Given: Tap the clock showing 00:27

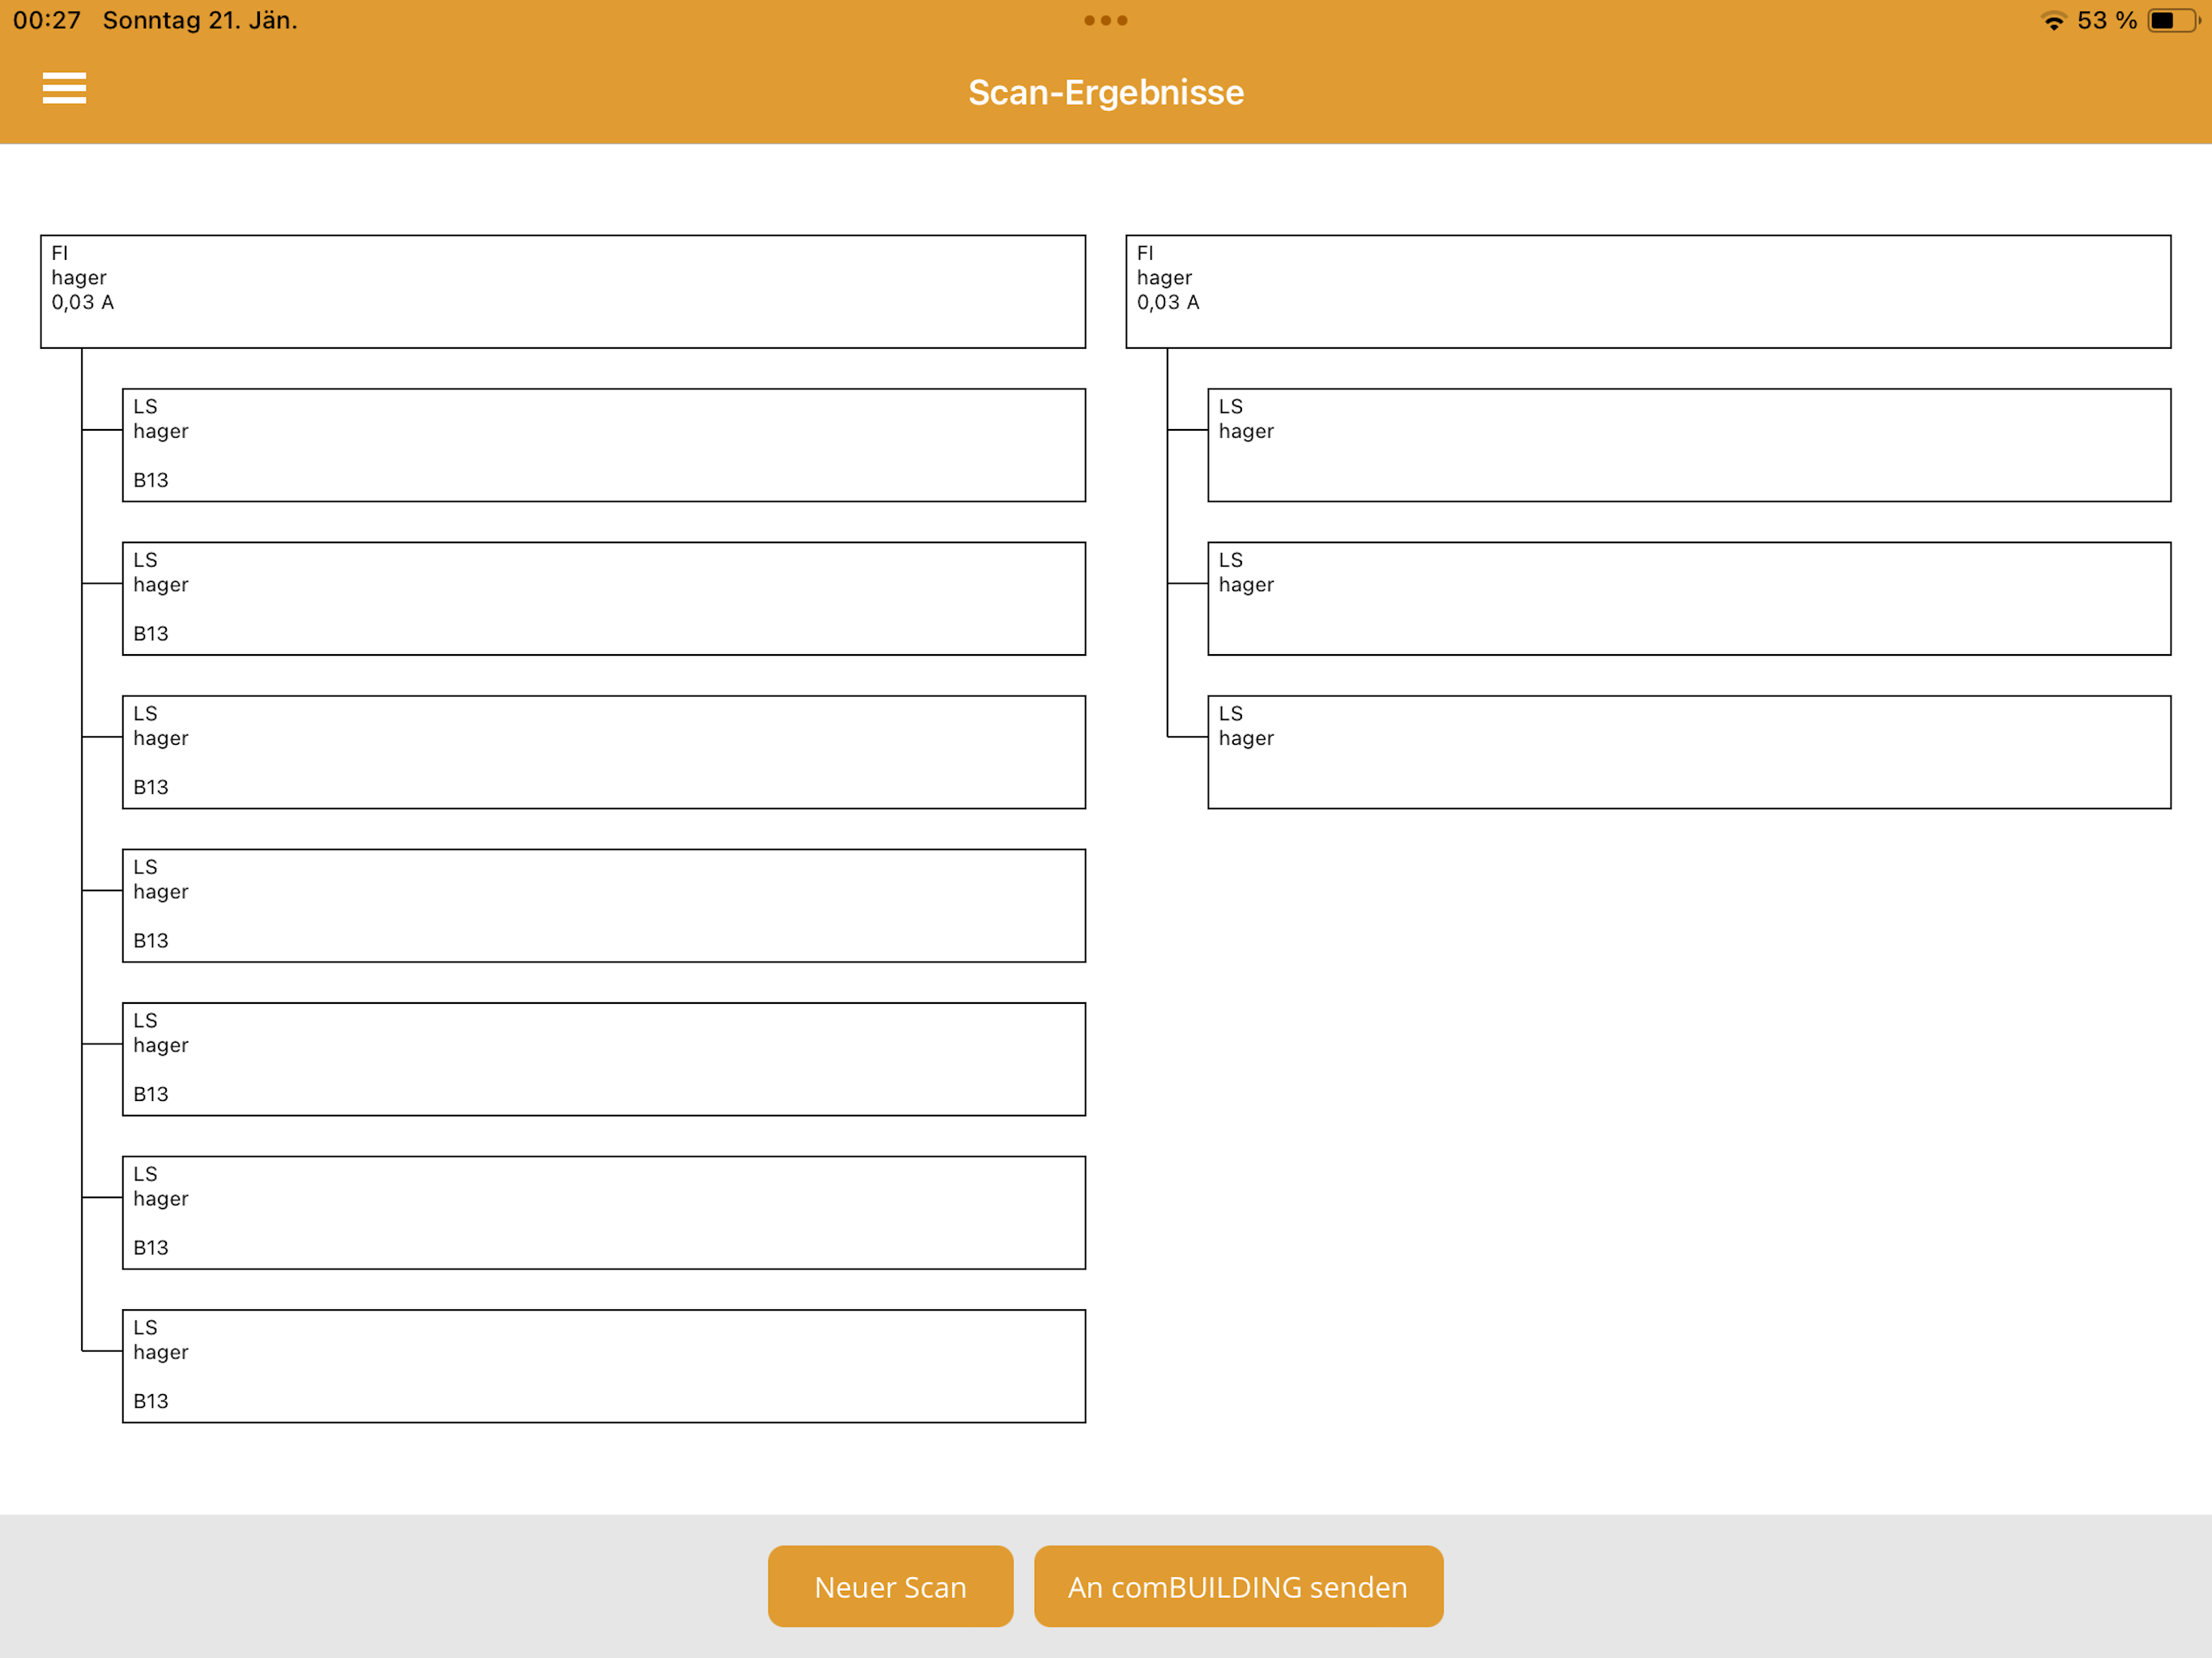Looking at the screenshot, I should 47,21.
